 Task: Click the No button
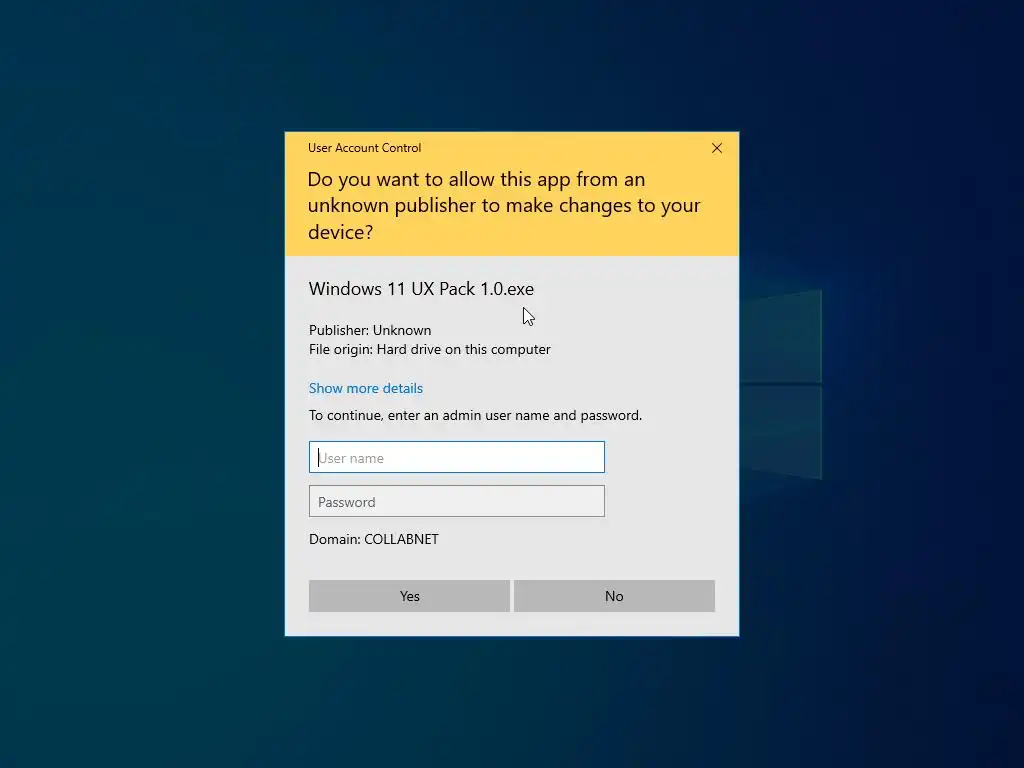click(614, 596)
